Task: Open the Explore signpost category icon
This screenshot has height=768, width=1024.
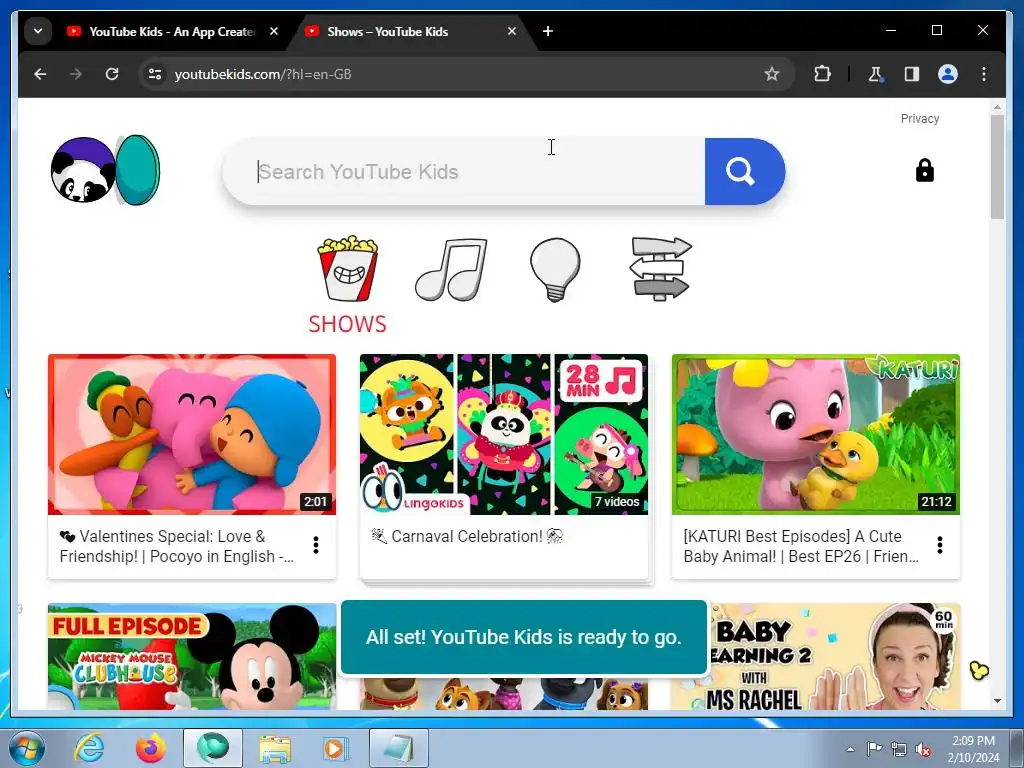Action: pos(660,268)
